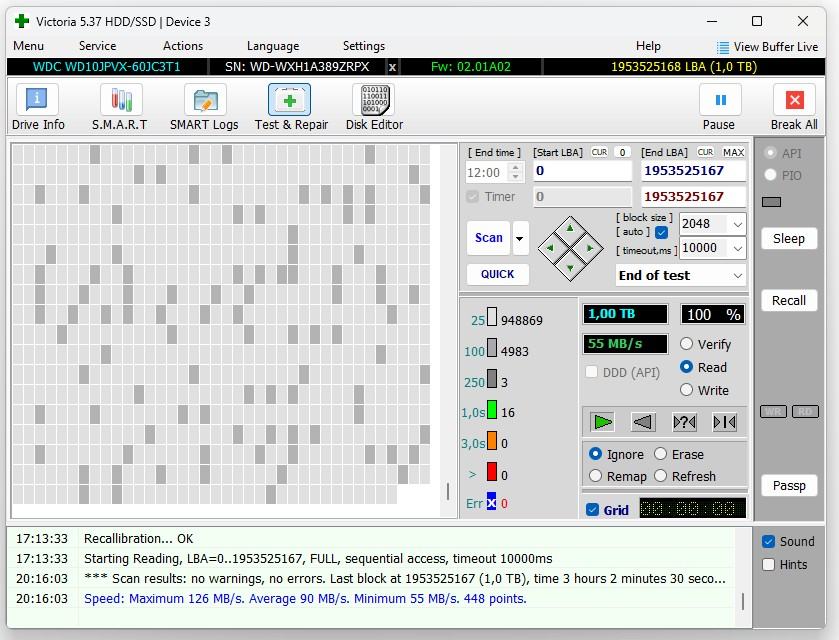Enable the Remap option

596,476
